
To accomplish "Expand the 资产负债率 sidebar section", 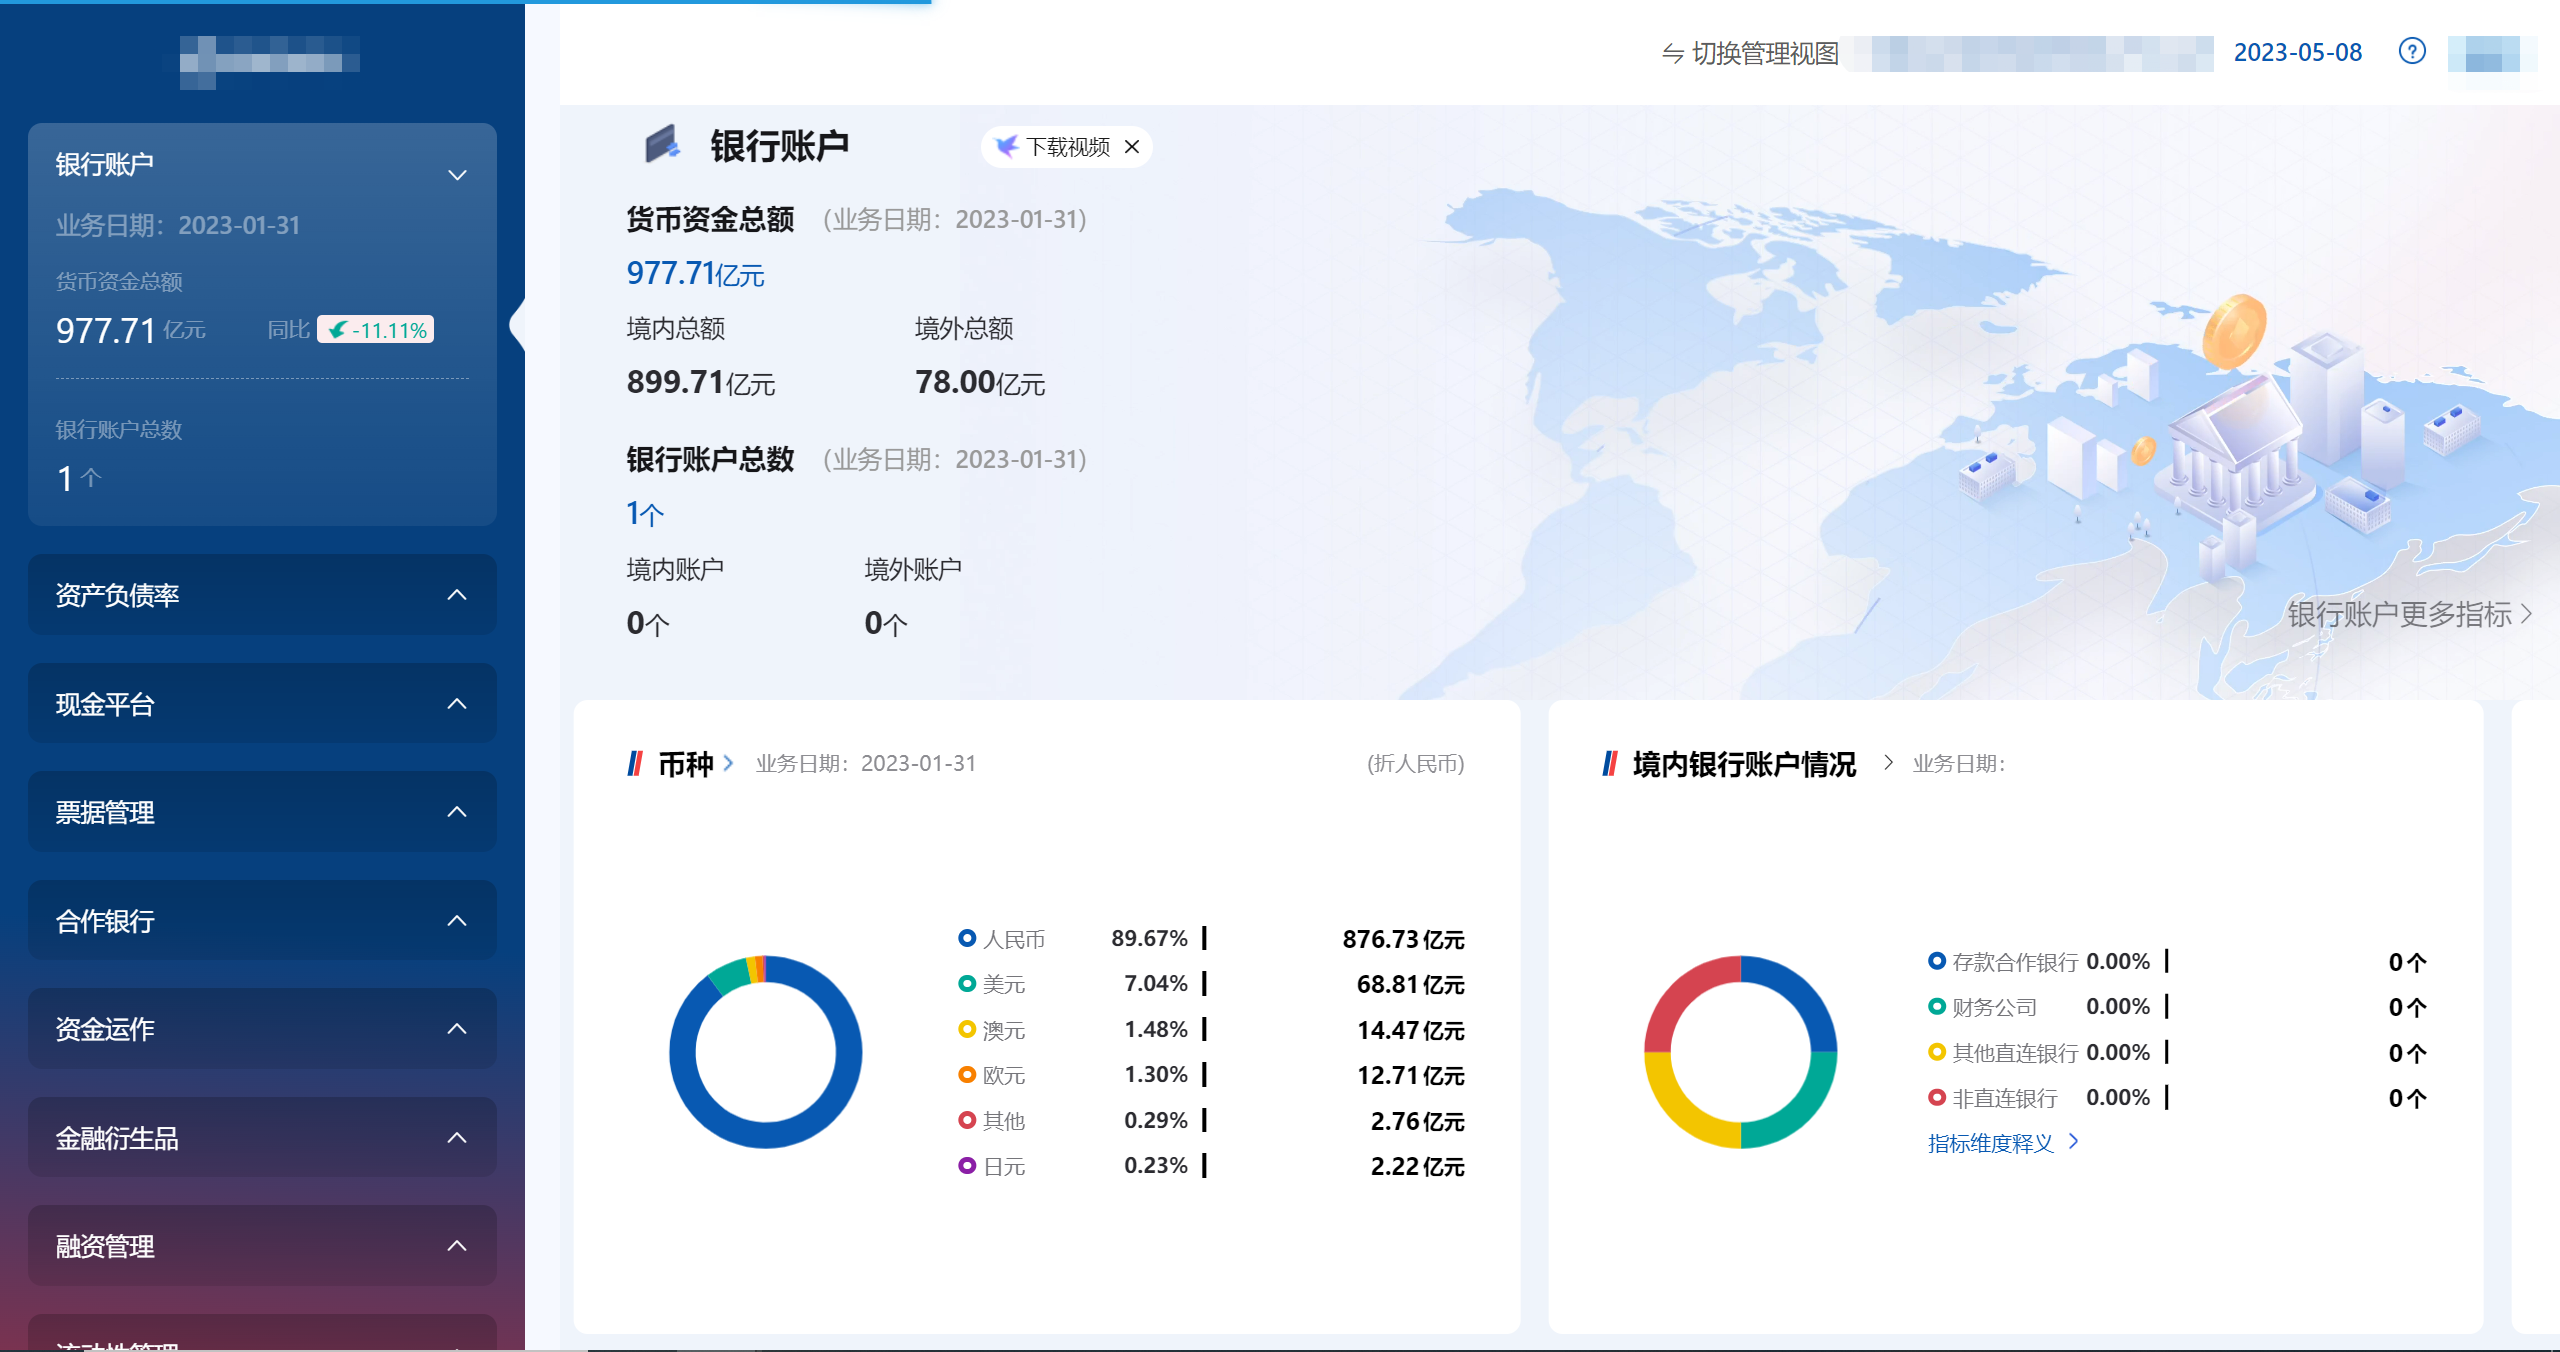I will point(457,595).
